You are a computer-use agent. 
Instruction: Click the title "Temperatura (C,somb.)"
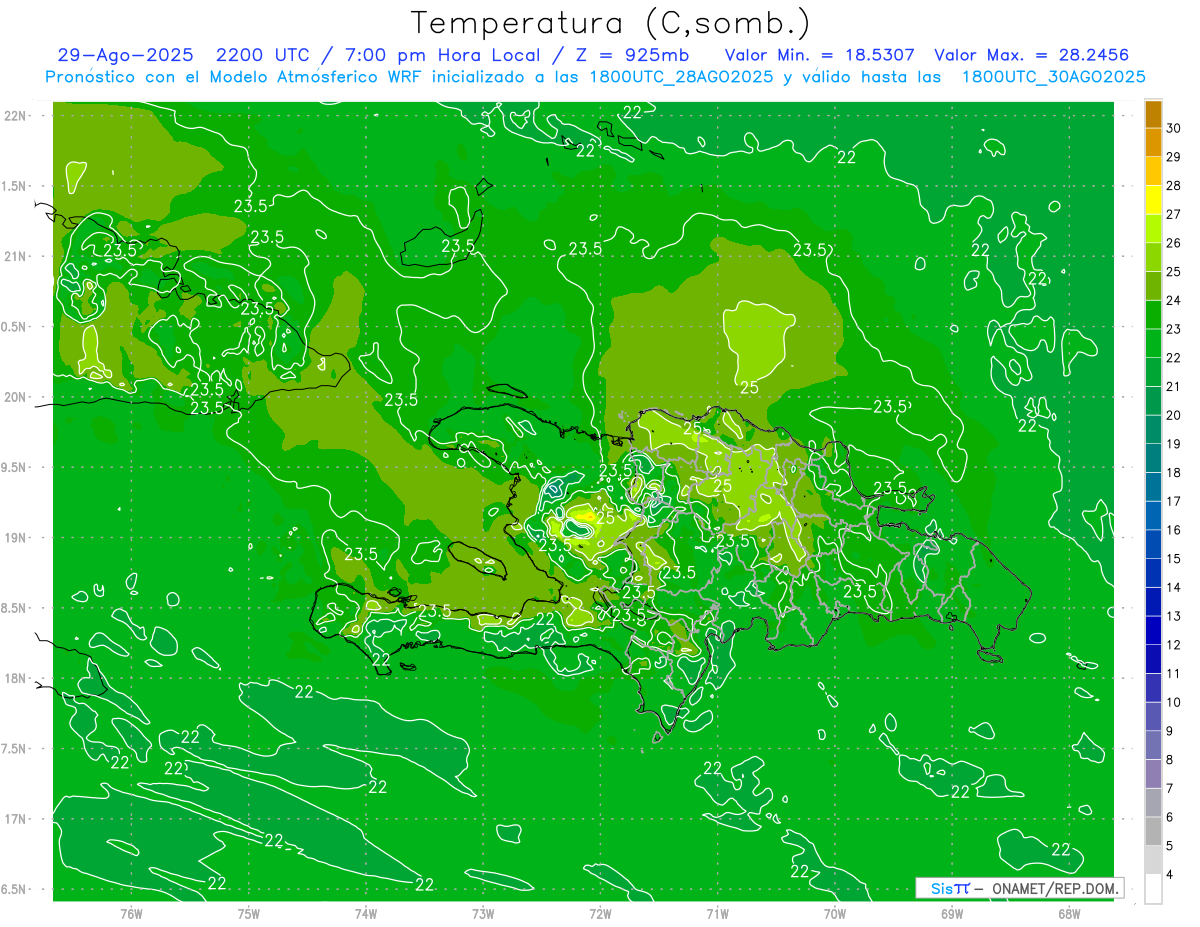(610, 22)
